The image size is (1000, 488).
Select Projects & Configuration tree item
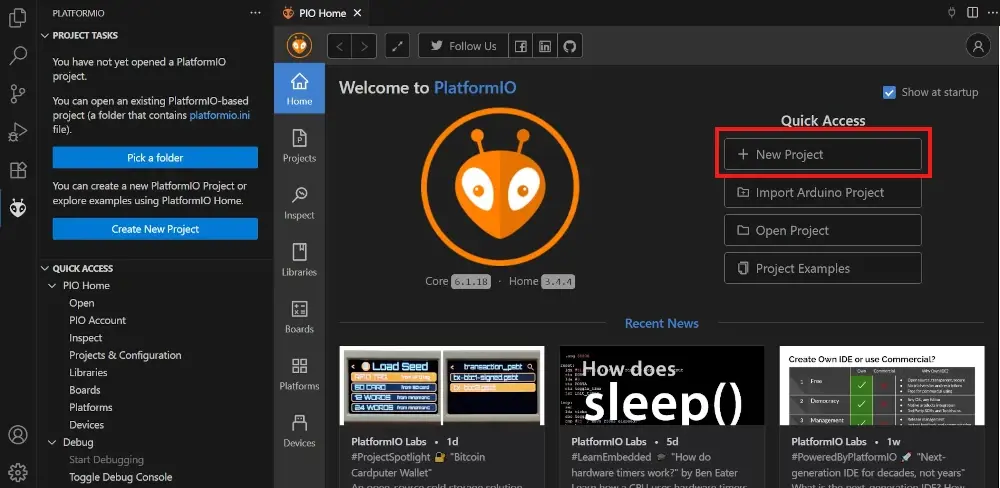click(125, 355)
